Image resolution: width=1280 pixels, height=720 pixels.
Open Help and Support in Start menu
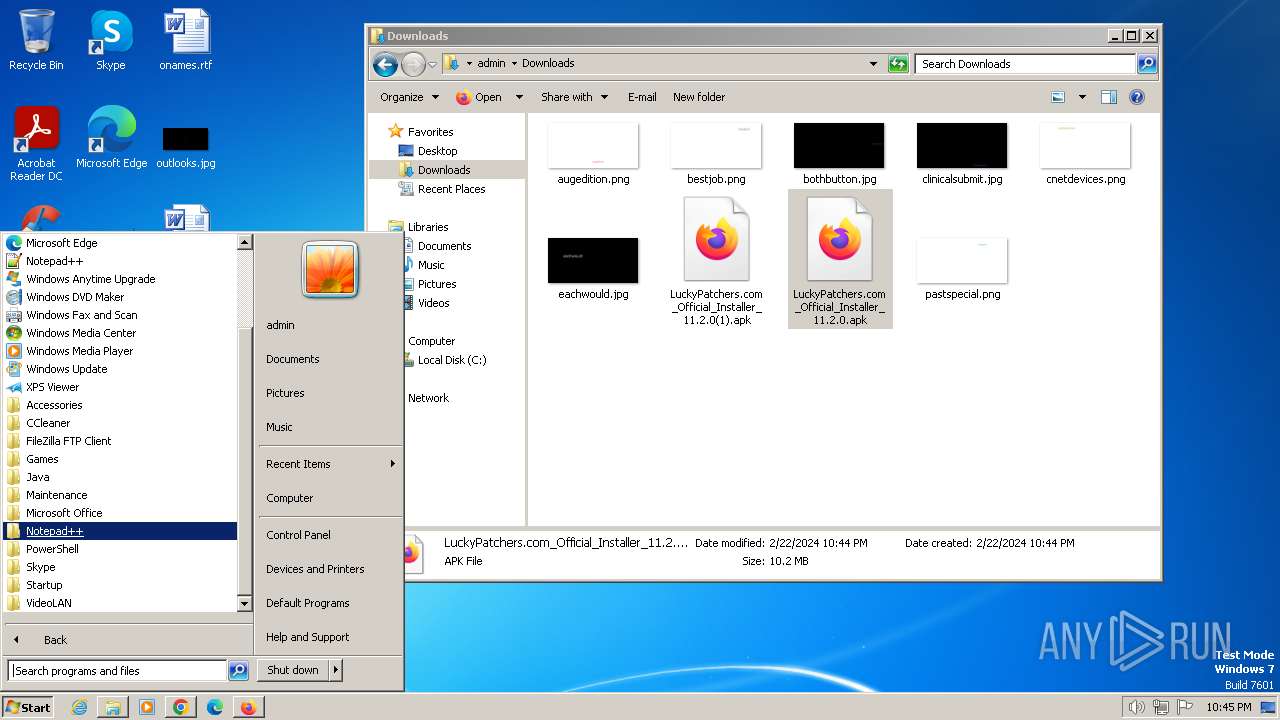coord(307,637)
